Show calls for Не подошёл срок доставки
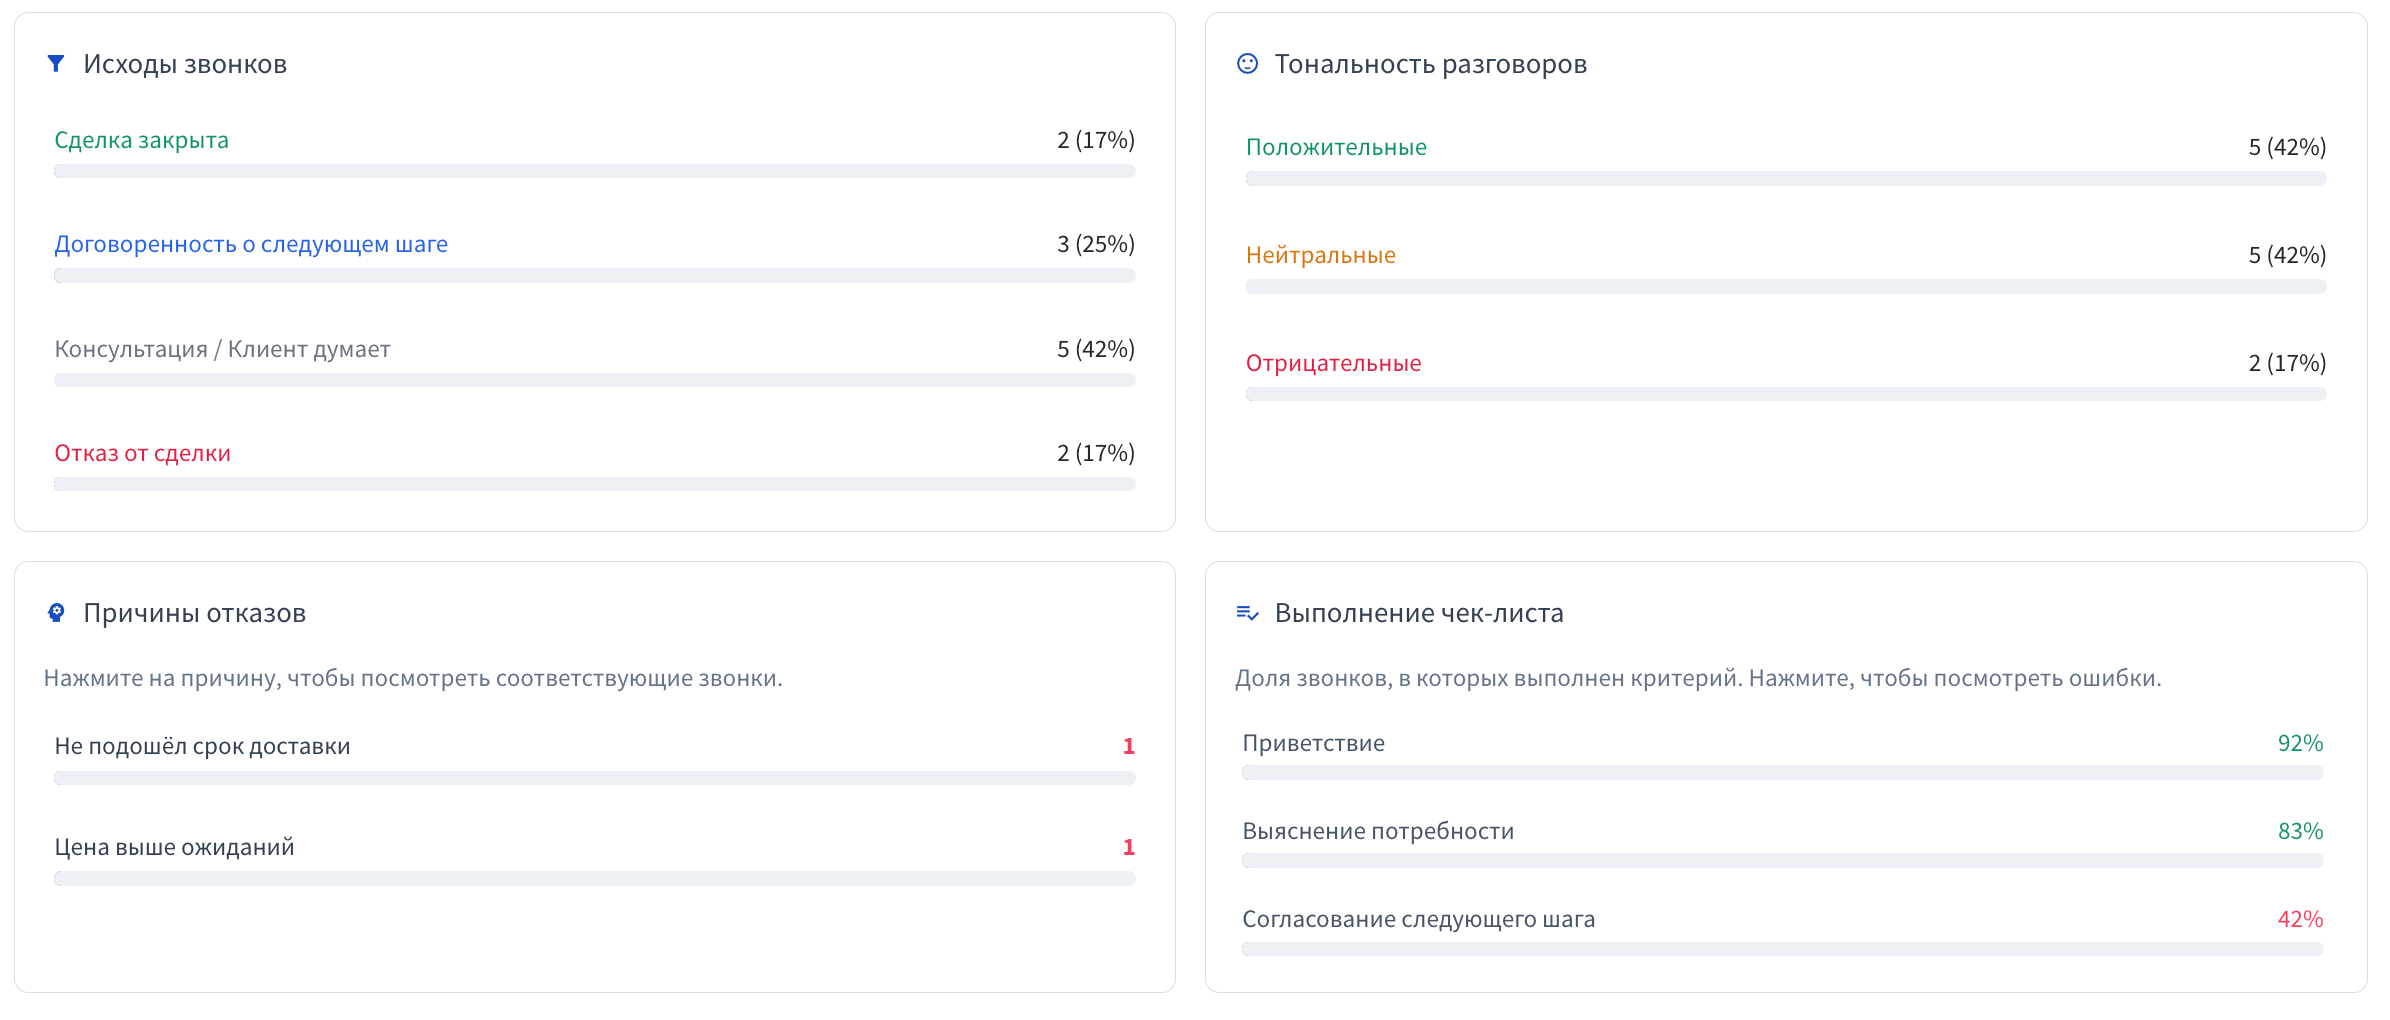2390x1020 pixels. [x=594, y=759]
